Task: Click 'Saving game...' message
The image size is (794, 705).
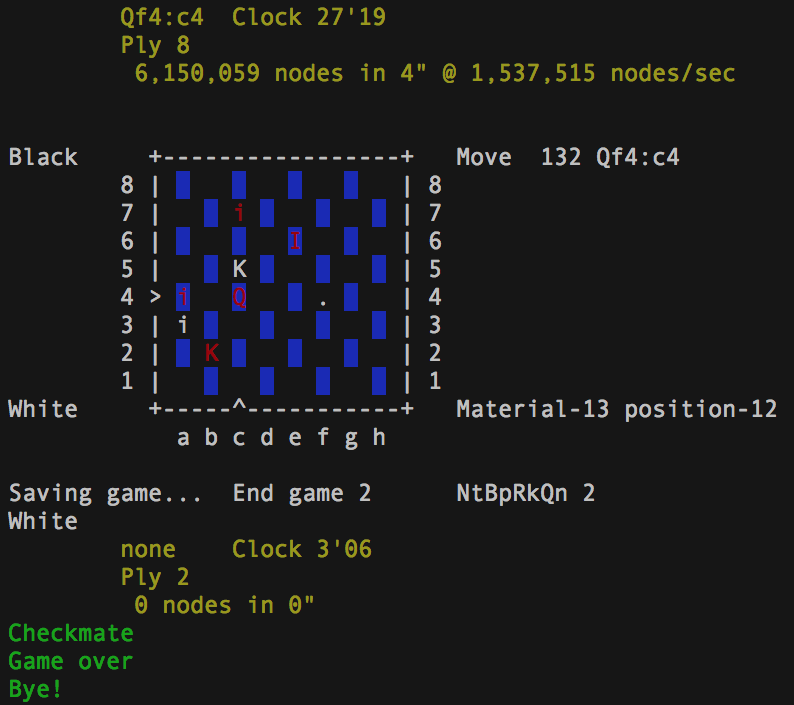Action: pos(105,493)
